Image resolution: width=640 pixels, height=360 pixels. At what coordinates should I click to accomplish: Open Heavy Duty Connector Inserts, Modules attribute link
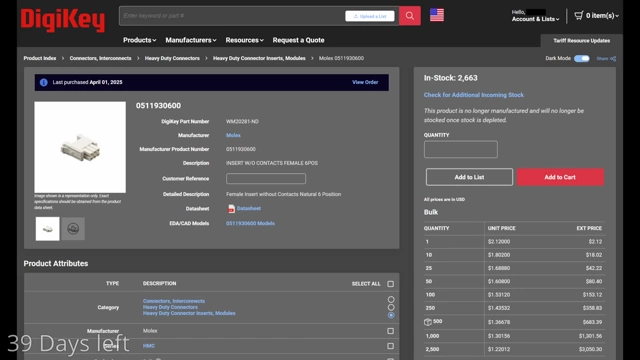[x=189, y=313]
